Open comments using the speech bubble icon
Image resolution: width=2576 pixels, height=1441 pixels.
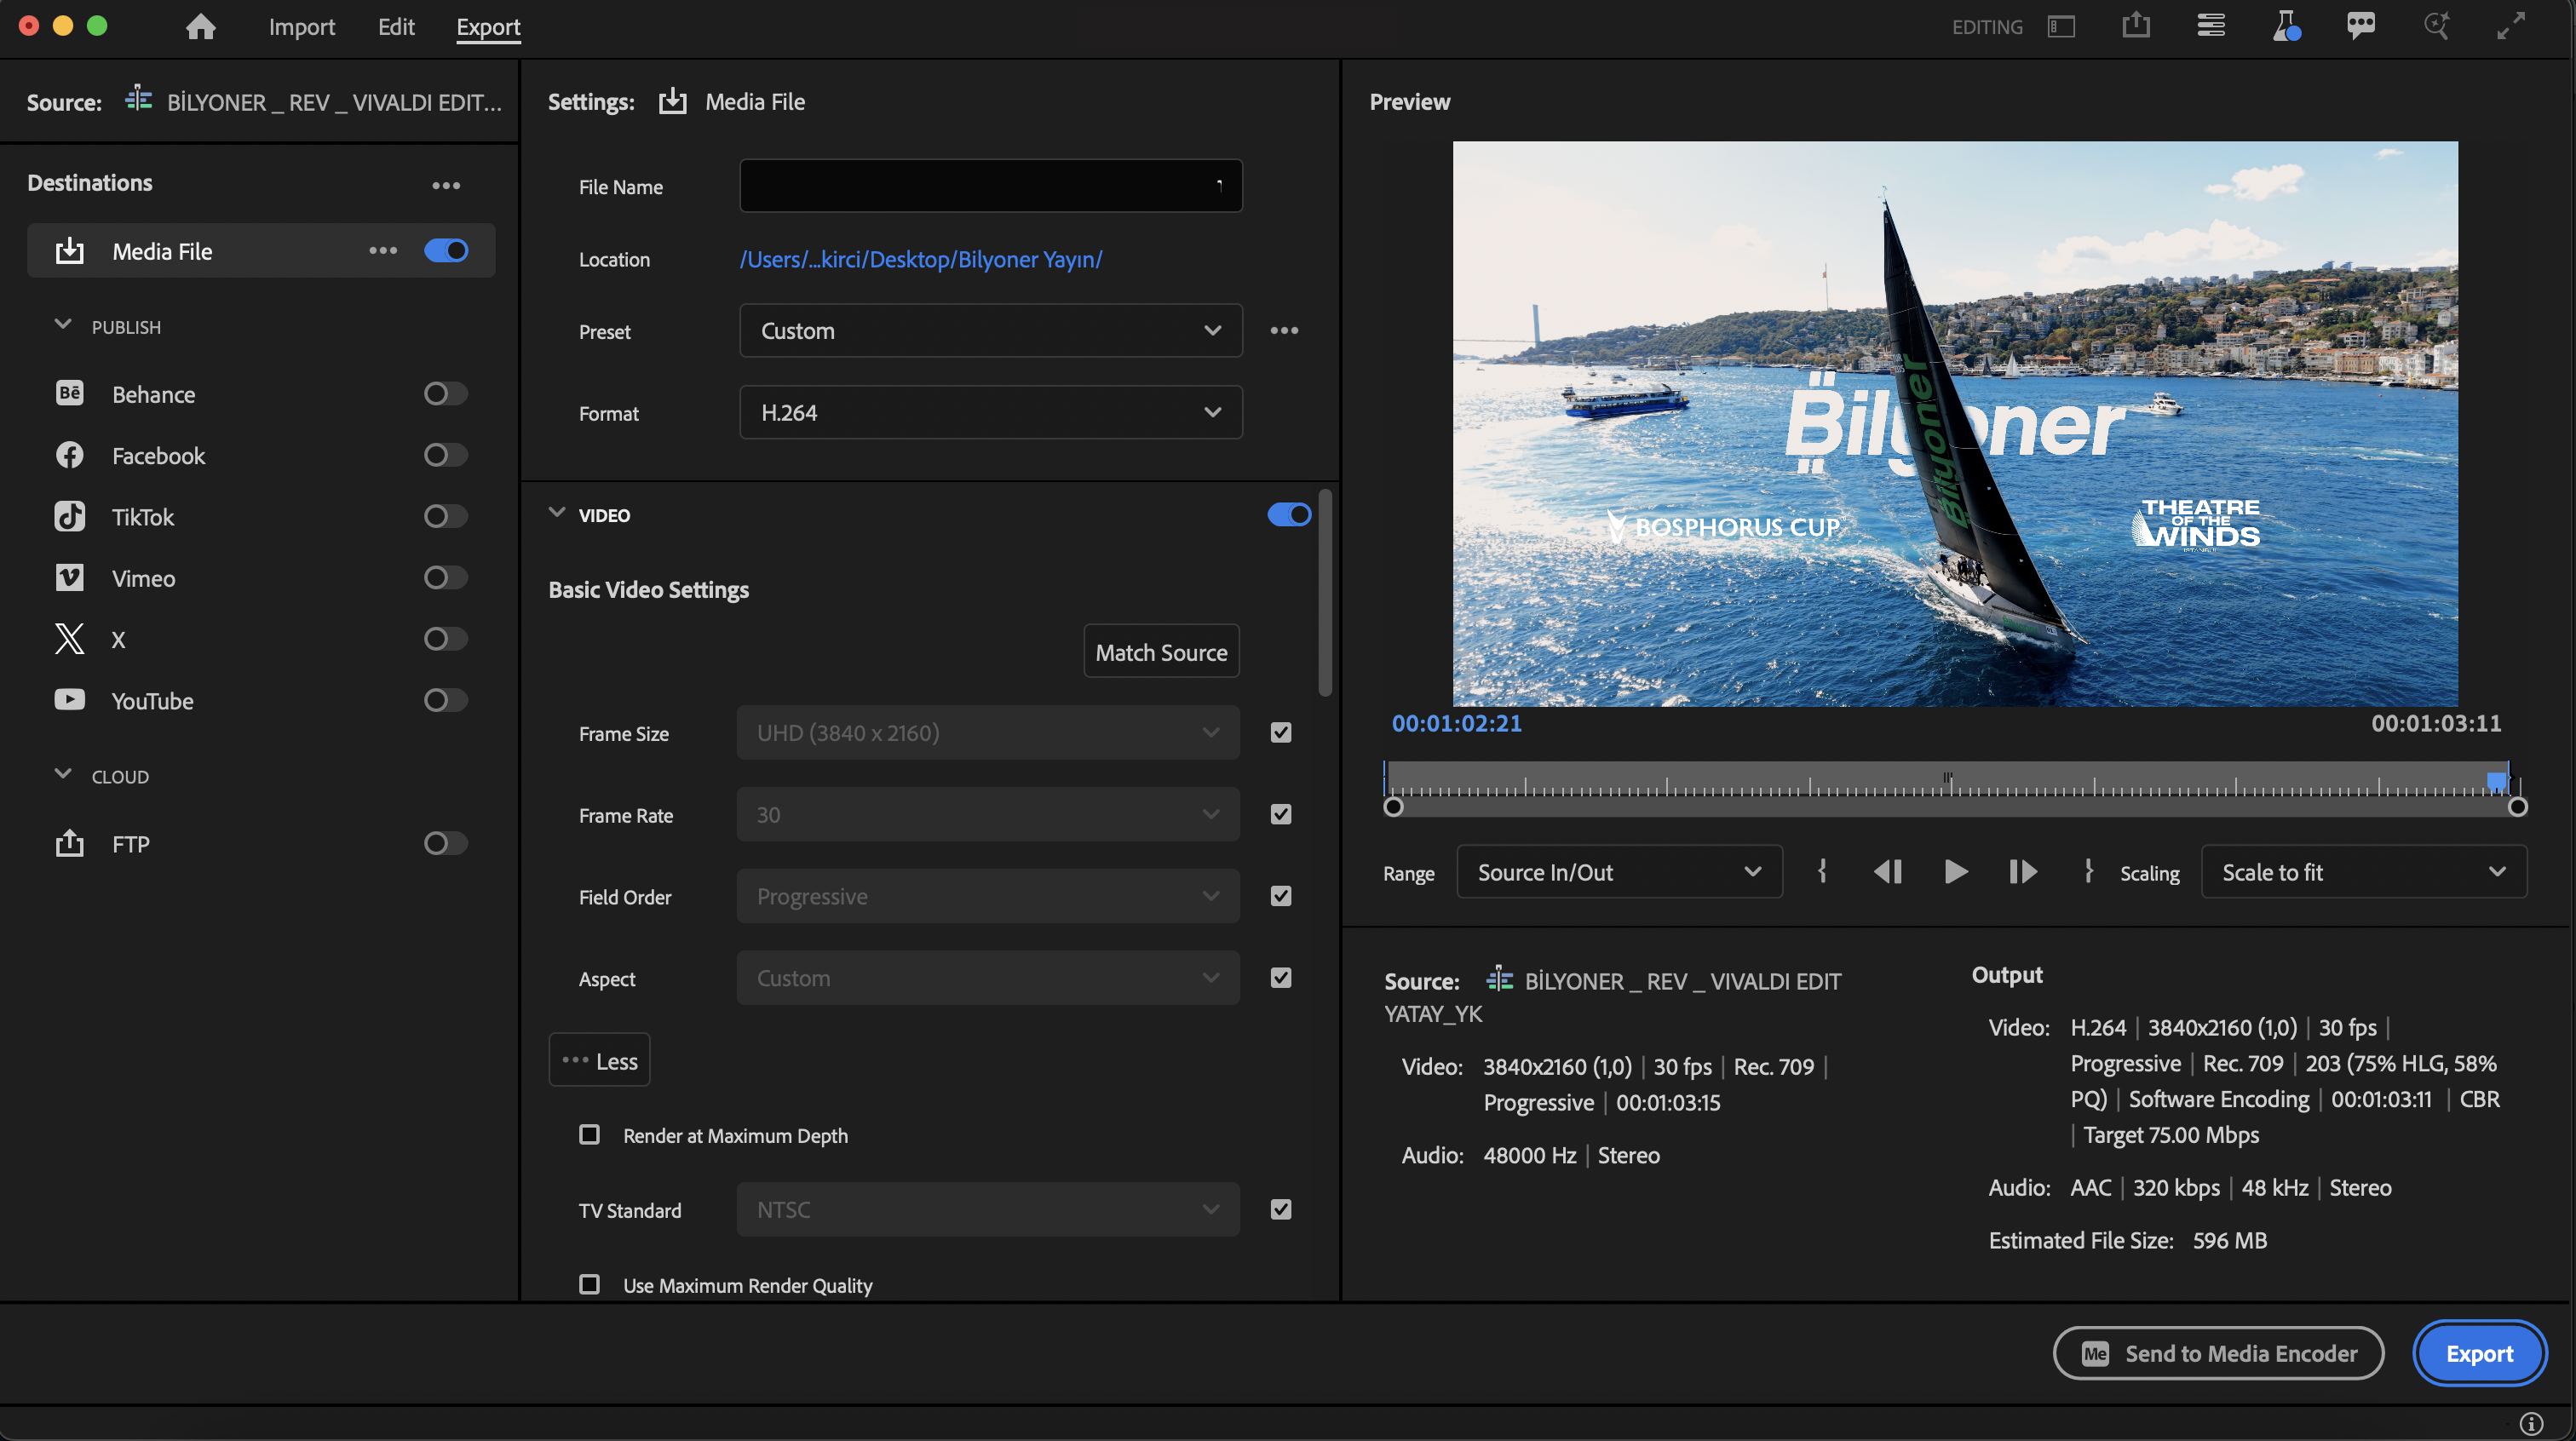(2361, 27)
